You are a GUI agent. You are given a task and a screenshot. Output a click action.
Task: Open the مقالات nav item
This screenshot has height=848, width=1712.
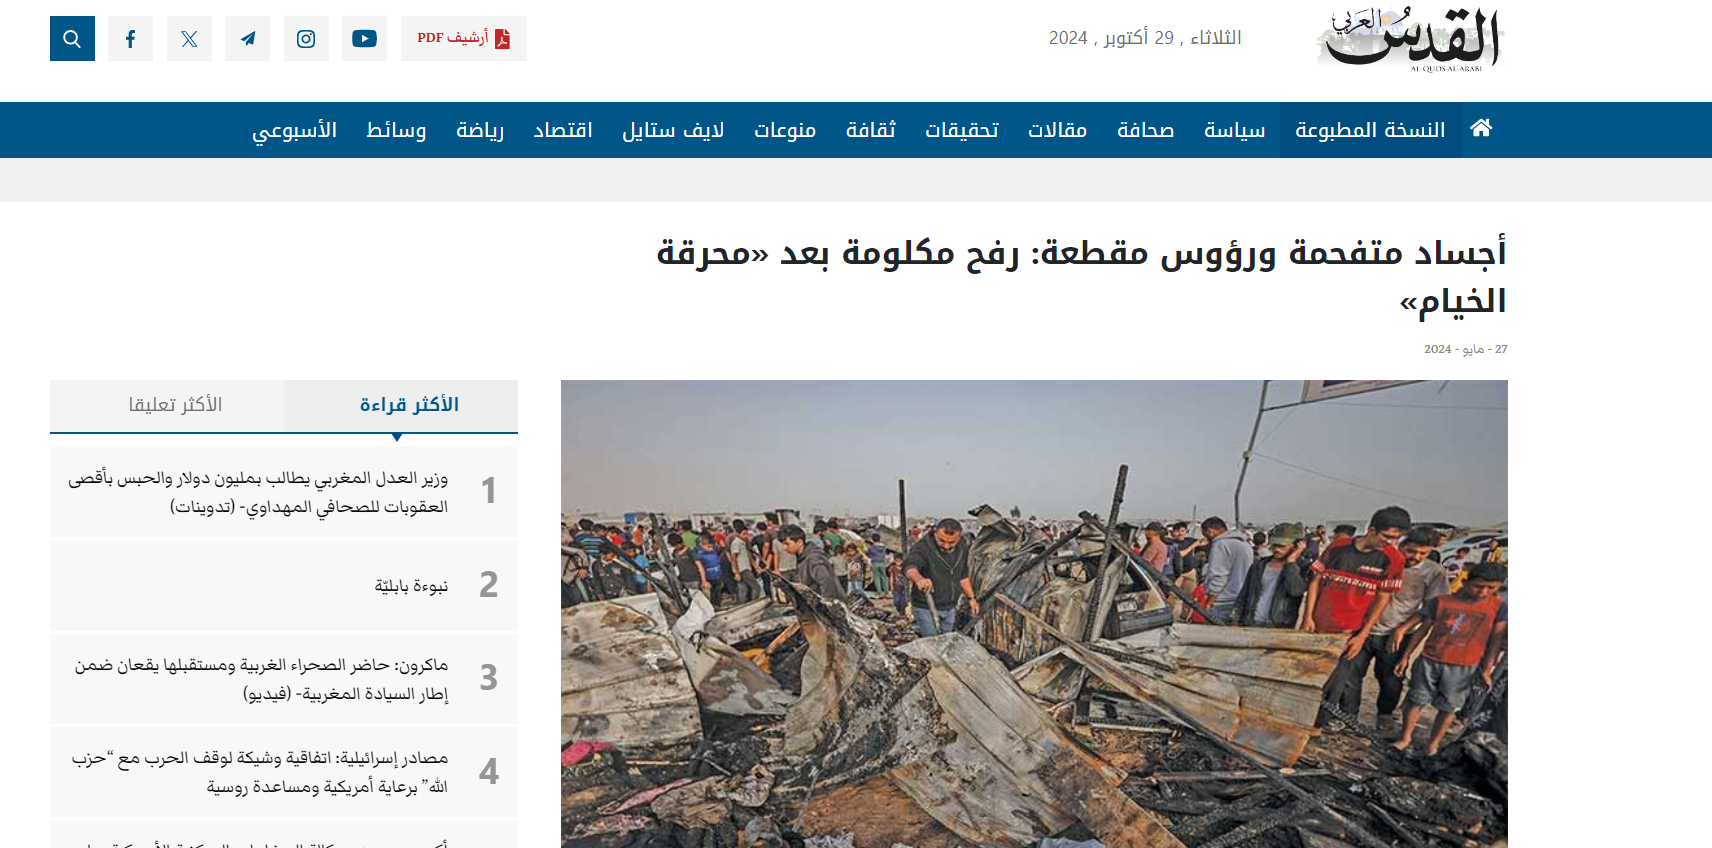[x=1057, y=130]
